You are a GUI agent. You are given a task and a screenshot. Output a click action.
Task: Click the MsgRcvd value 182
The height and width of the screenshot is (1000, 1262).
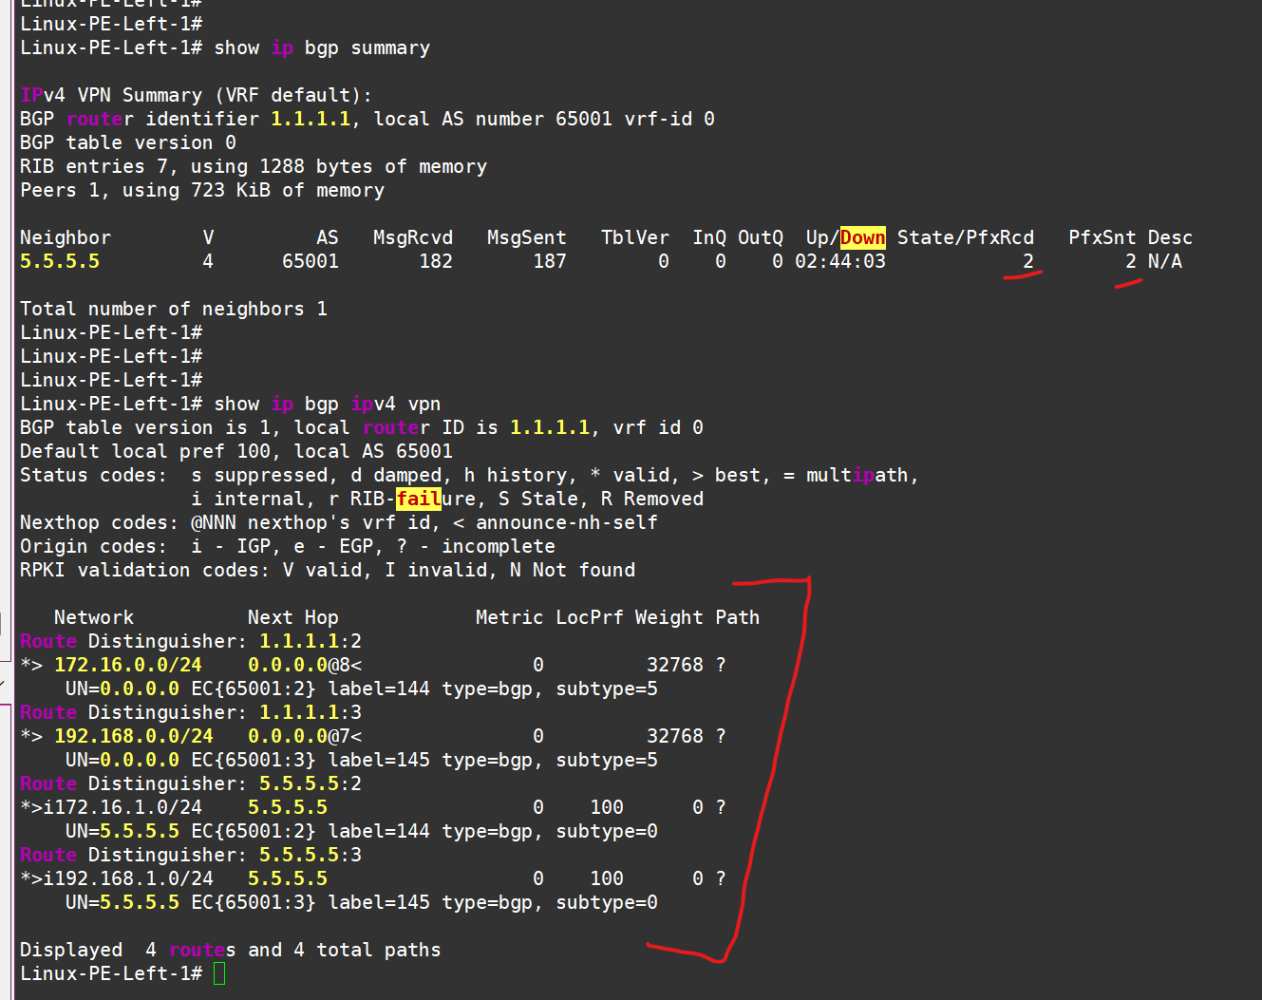(435, 261)
